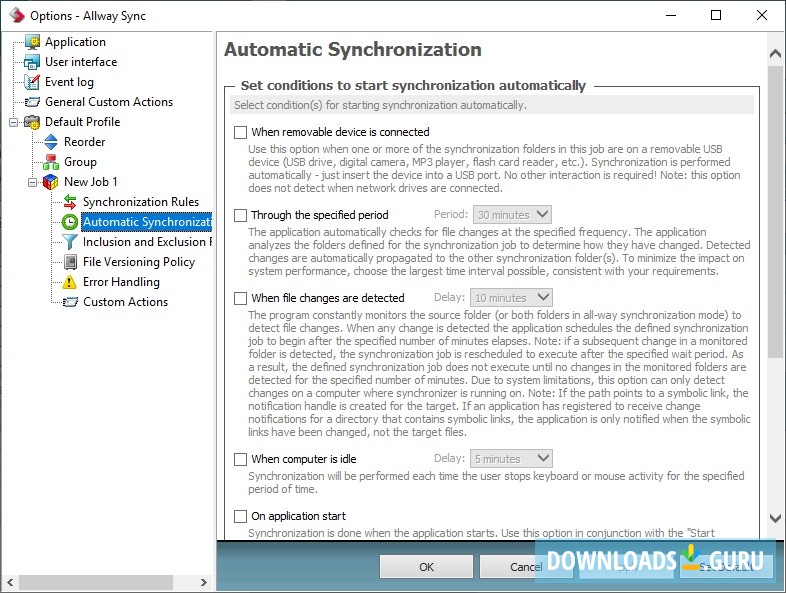
Task: Click the Application monitor icon in tree
Action: tap(32, 42)
